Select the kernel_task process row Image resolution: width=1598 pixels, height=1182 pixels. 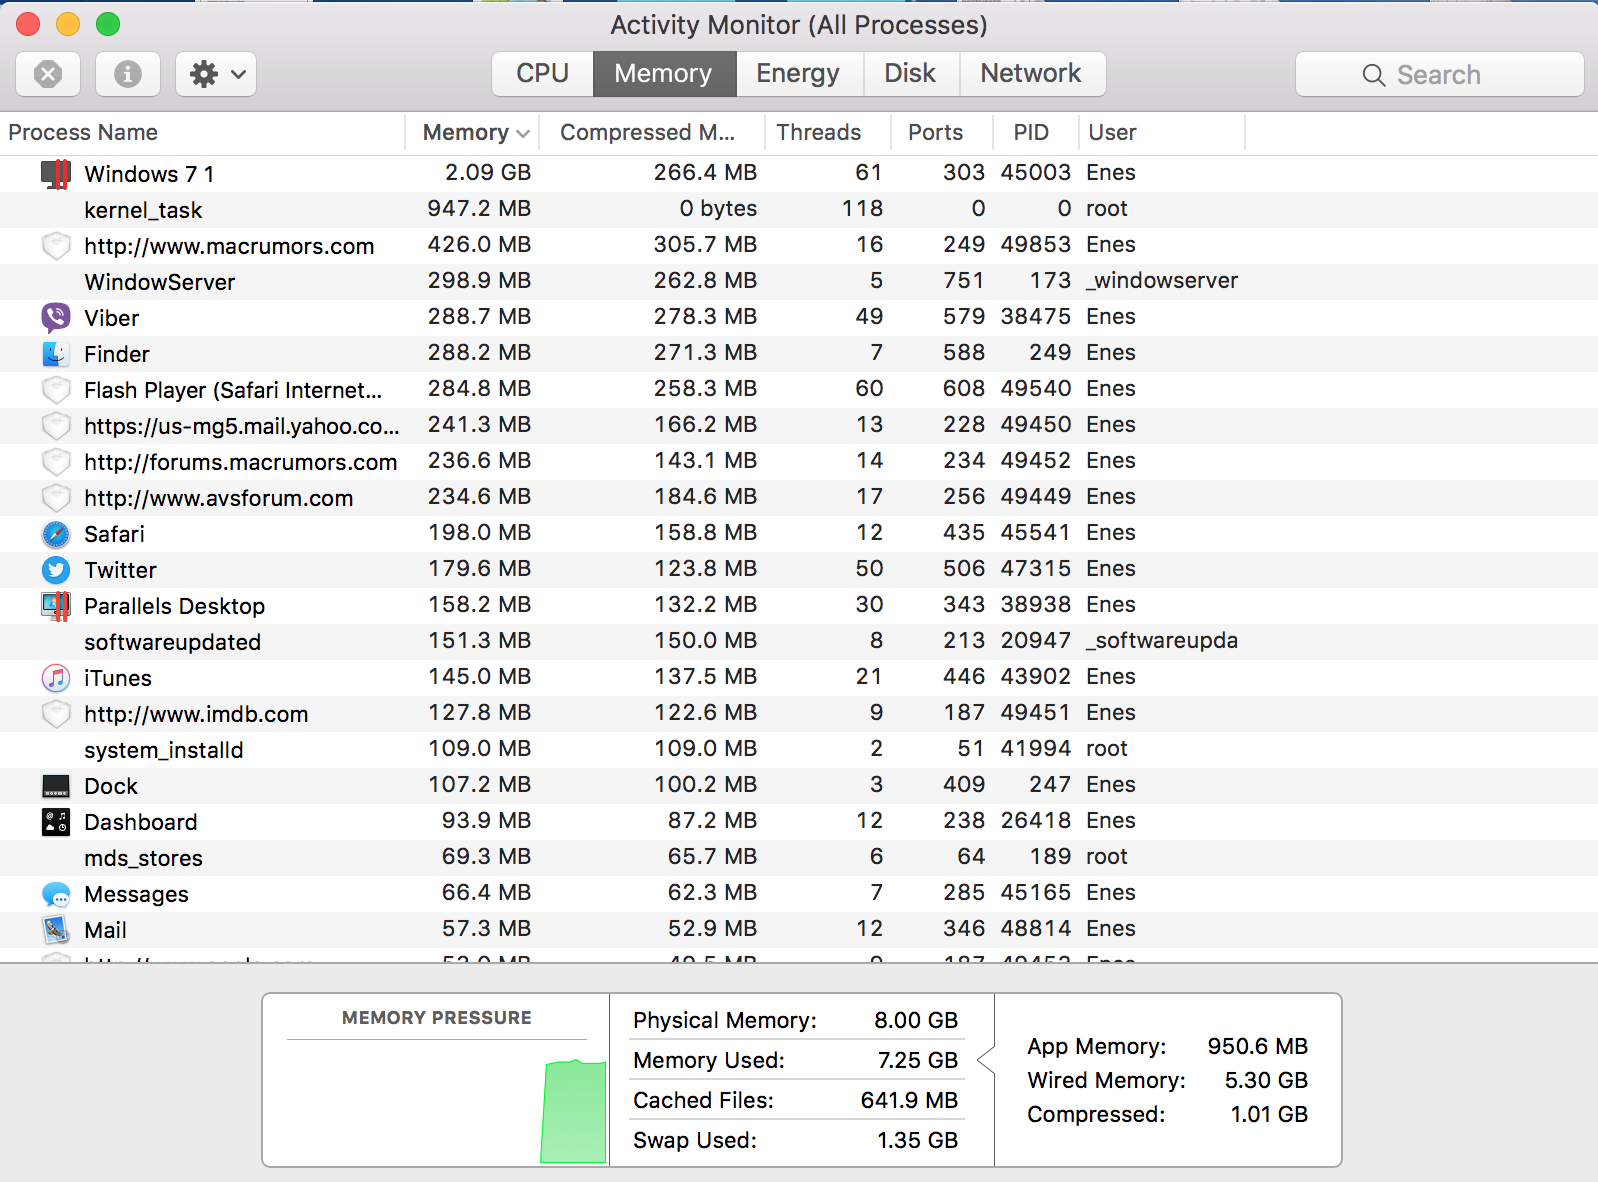(x=799, y=210)
